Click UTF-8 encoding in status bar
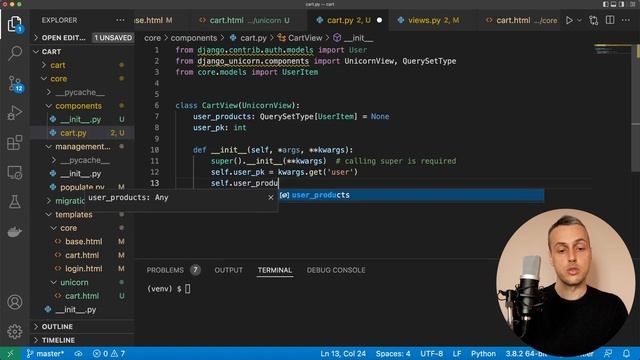This screenshot has height=360, width=640. pos(431,353)
